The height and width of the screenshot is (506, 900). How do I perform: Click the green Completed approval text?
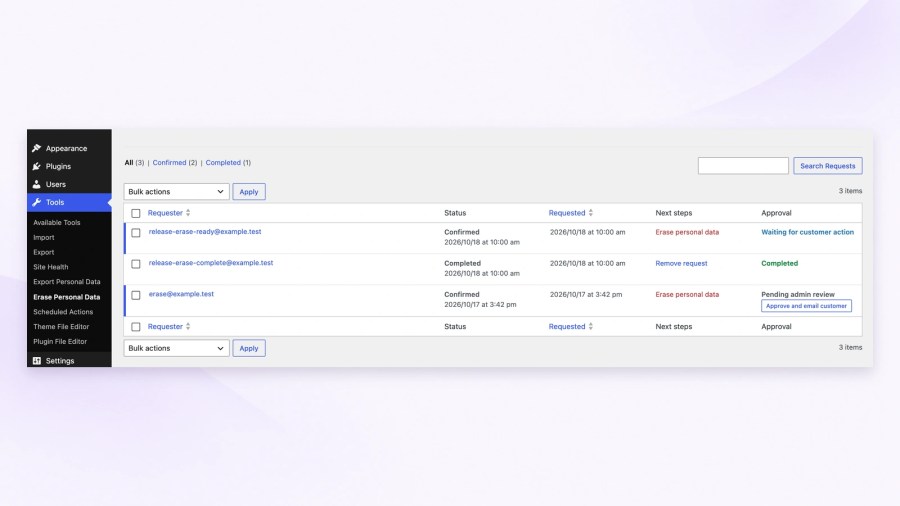[779, 263]
